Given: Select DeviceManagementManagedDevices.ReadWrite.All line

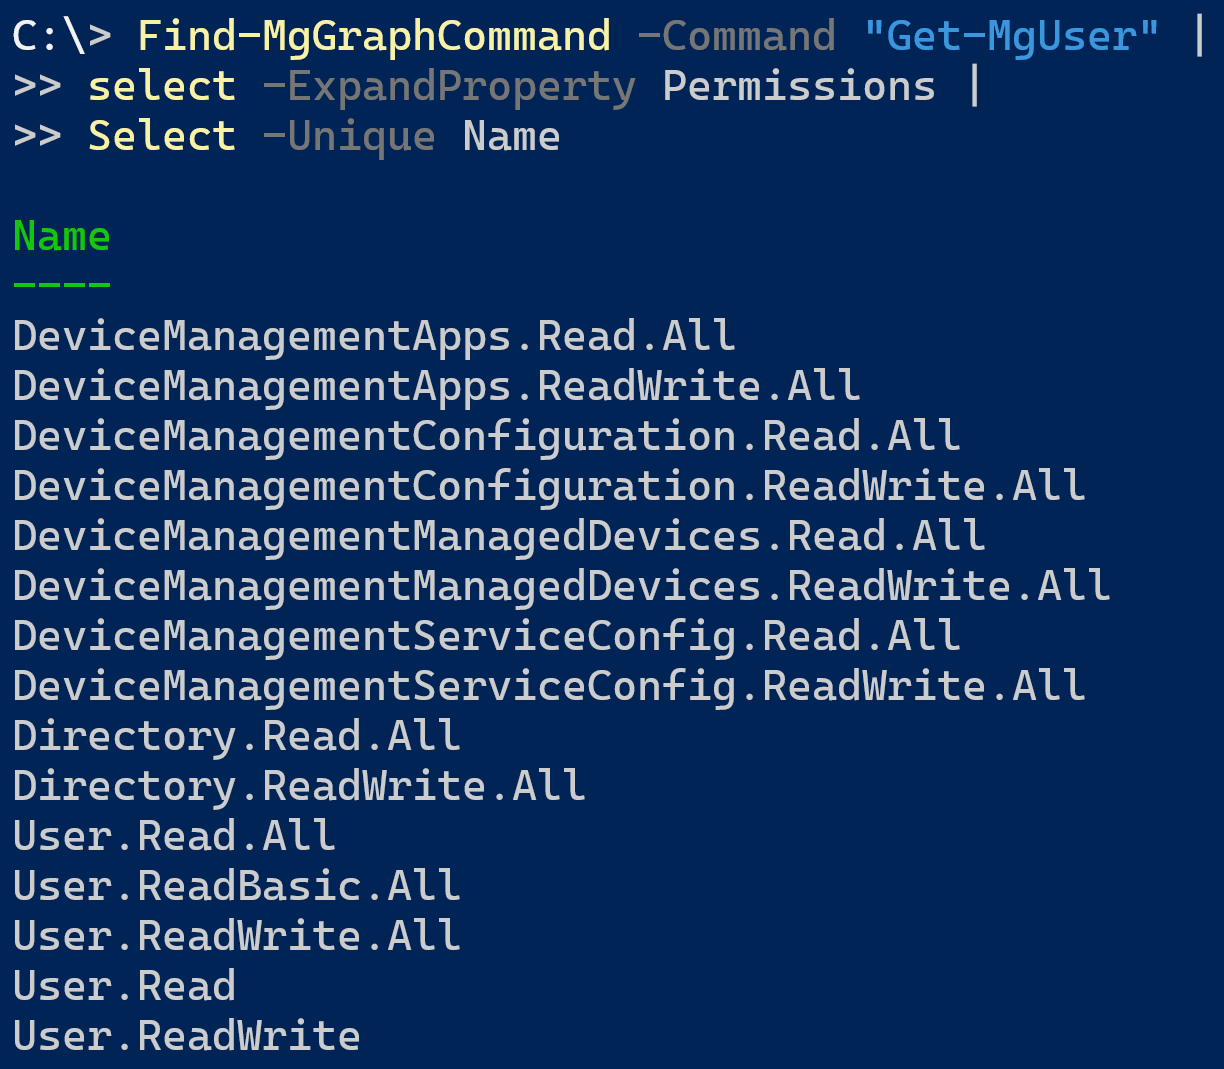Looking at the screenshot, I should point(562,587).
